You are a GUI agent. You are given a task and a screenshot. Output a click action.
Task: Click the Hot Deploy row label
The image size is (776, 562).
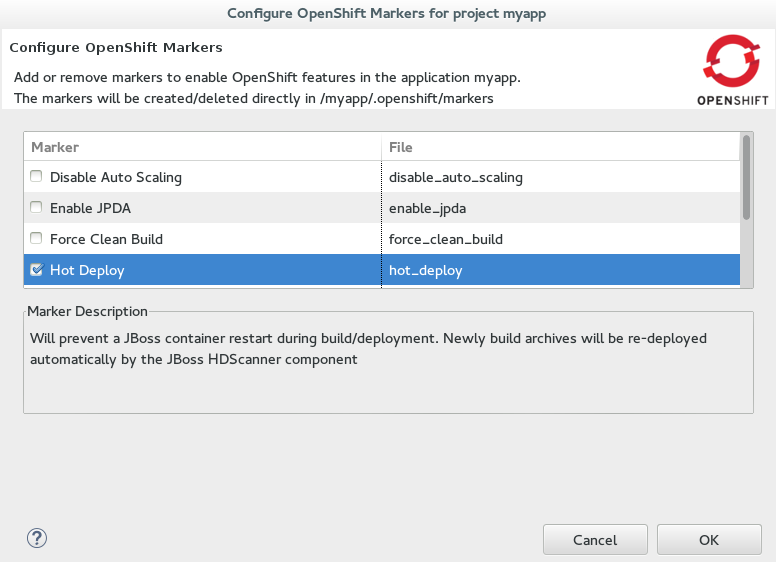point(87,271)
